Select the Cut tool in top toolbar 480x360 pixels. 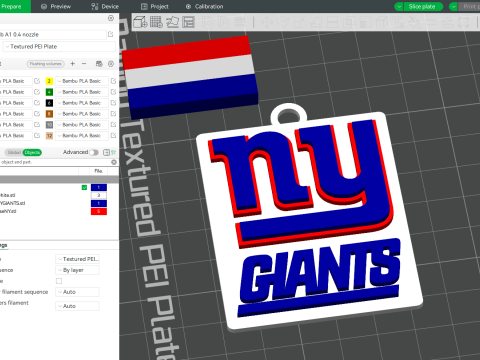(x=332, y=22)
